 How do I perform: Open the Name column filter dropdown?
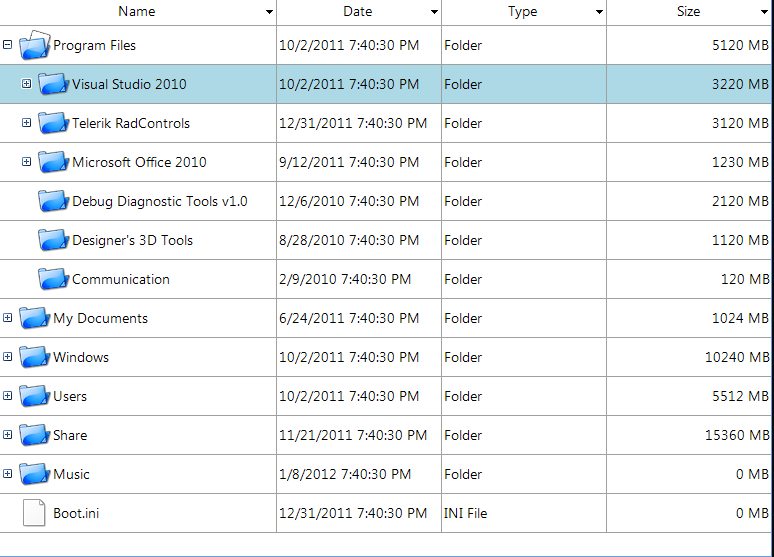[269, 12]
